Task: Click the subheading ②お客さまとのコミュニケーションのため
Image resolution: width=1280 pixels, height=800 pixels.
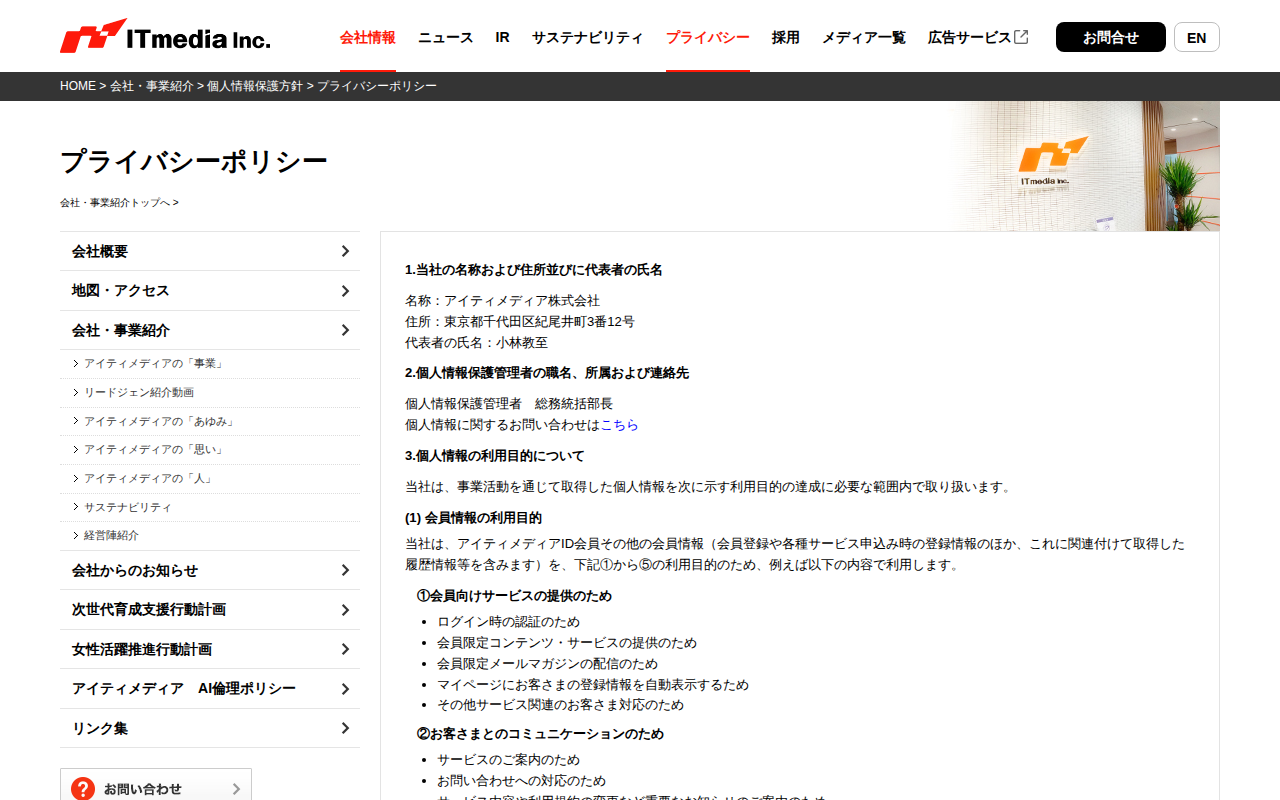Action: click(x=540, y=734)
